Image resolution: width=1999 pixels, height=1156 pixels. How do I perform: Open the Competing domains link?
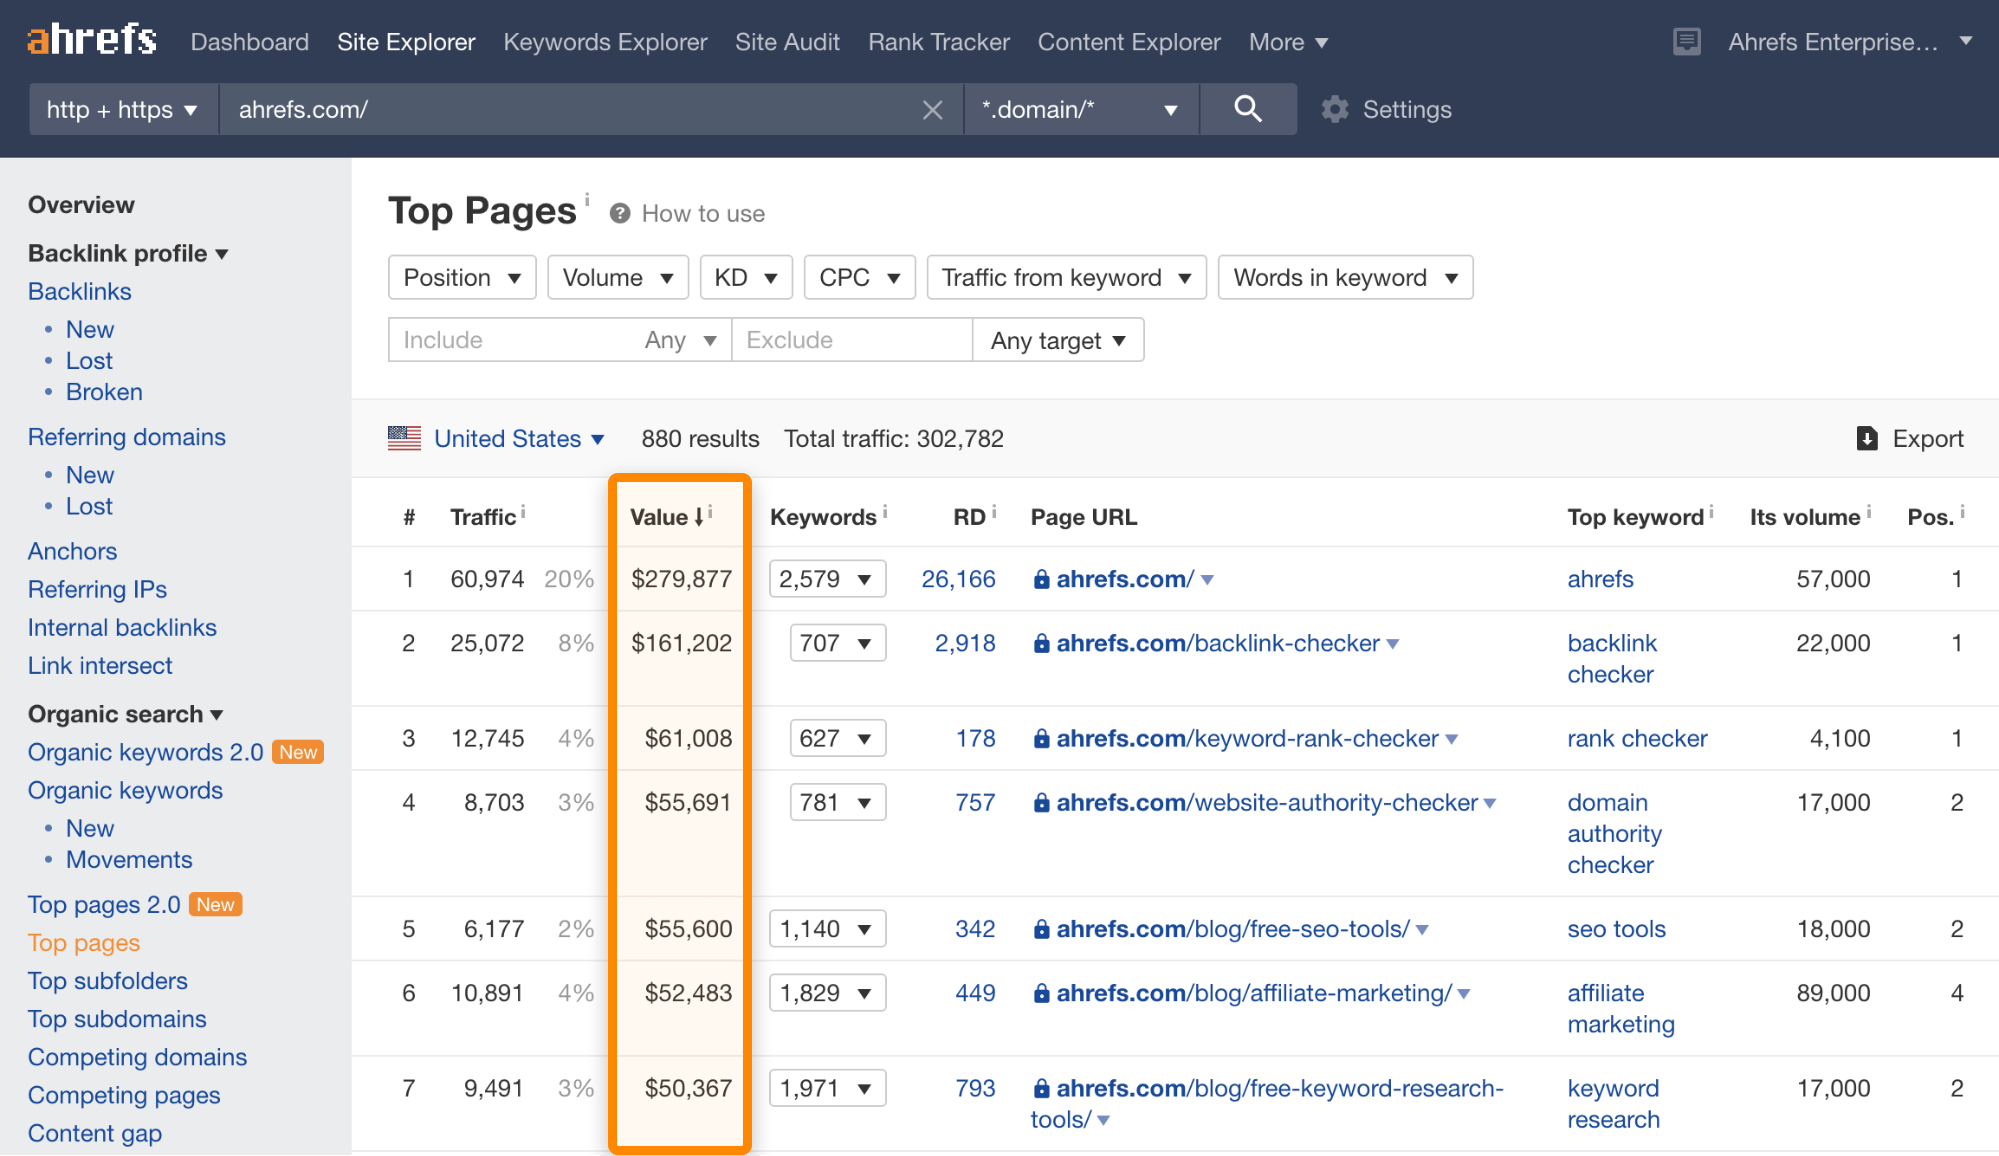click(137, 1057)
